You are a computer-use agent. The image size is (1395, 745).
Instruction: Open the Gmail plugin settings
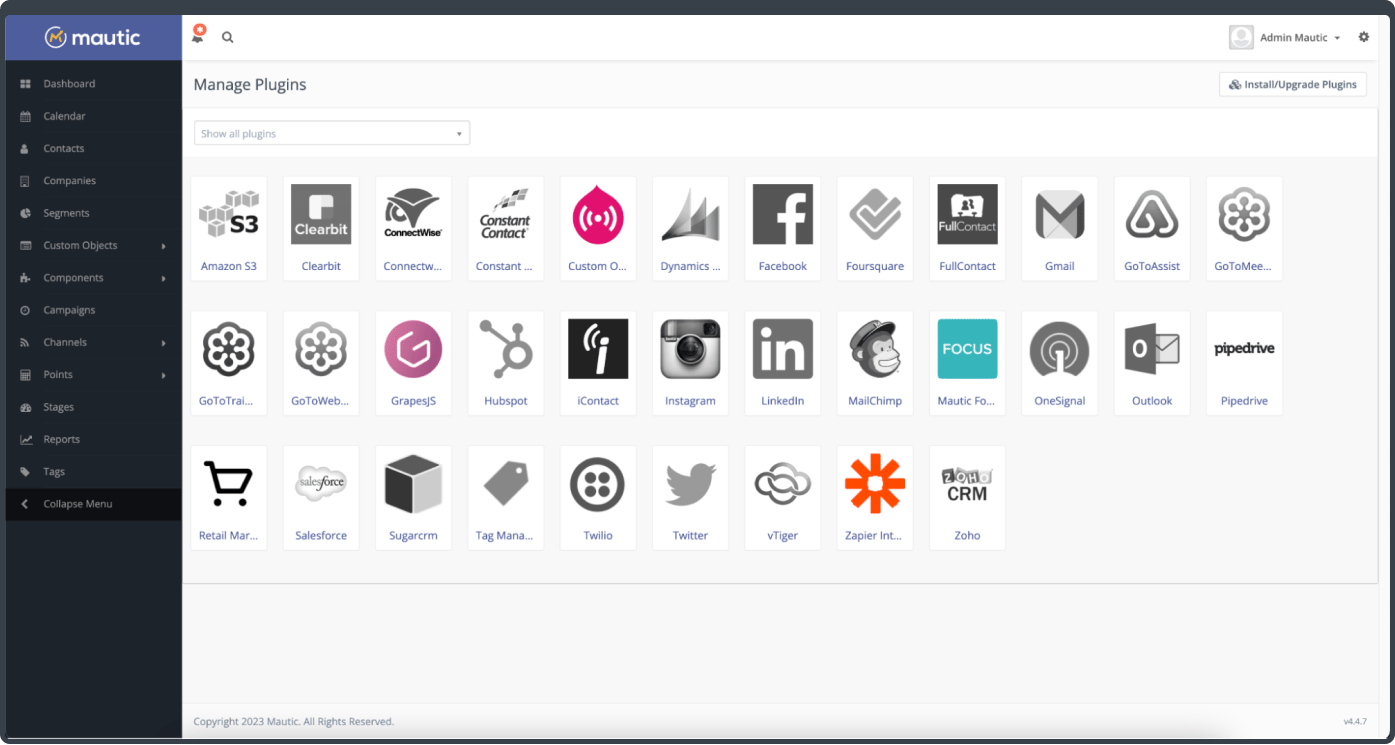[1059, 228]
